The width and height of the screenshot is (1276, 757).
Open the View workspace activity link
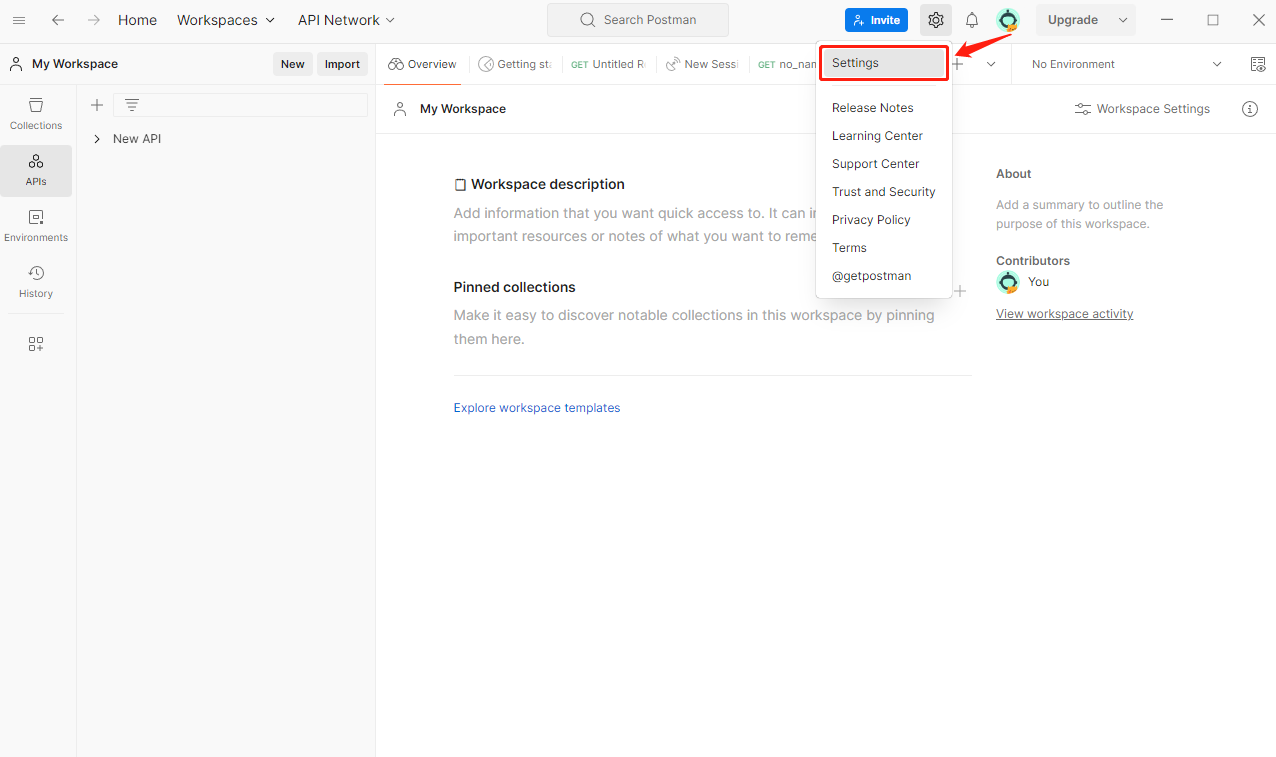1064,314
